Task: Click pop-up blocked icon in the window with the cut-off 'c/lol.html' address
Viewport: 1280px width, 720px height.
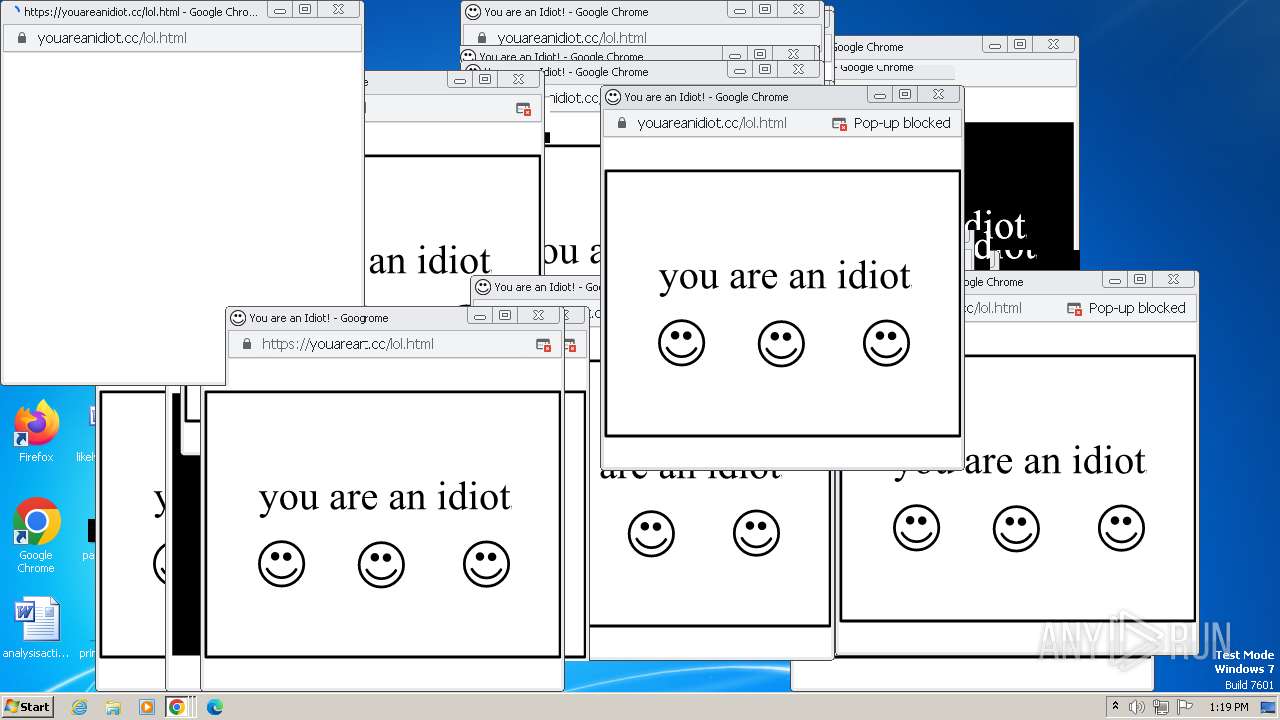Action: coord(1074,308)
